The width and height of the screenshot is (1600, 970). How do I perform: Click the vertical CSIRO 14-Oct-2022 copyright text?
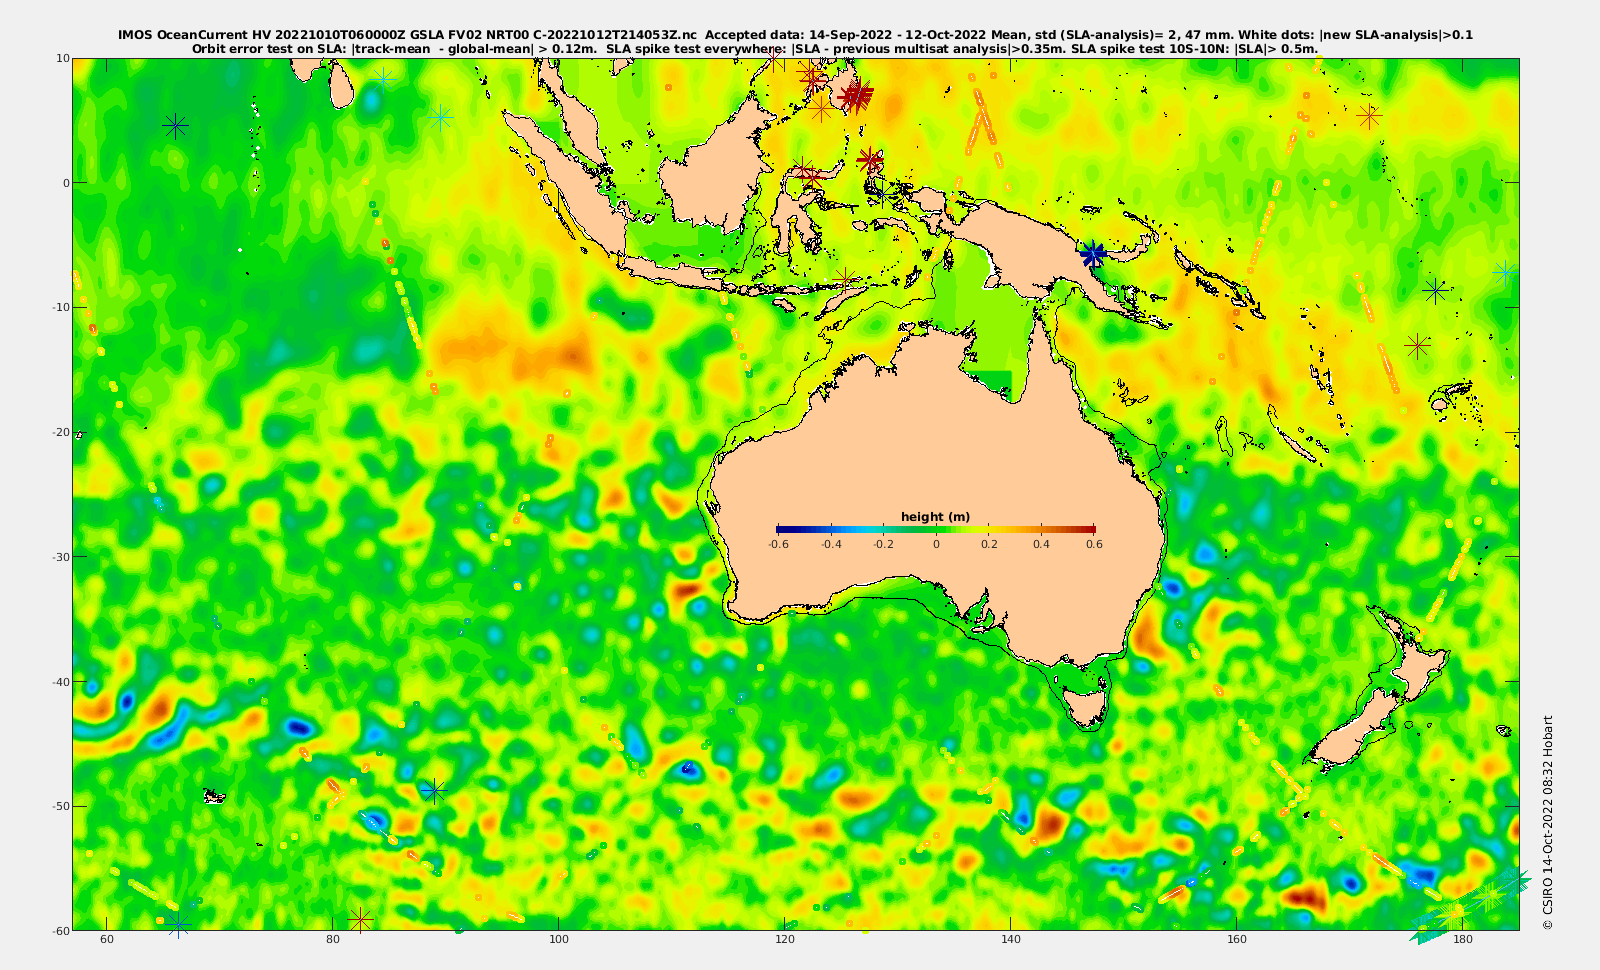tap(1548, 822)
